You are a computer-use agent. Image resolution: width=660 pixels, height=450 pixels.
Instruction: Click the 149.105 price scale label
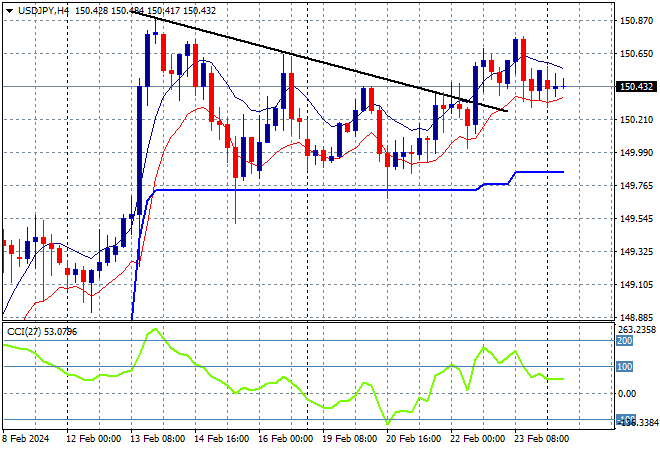click(x=636, y=285)
